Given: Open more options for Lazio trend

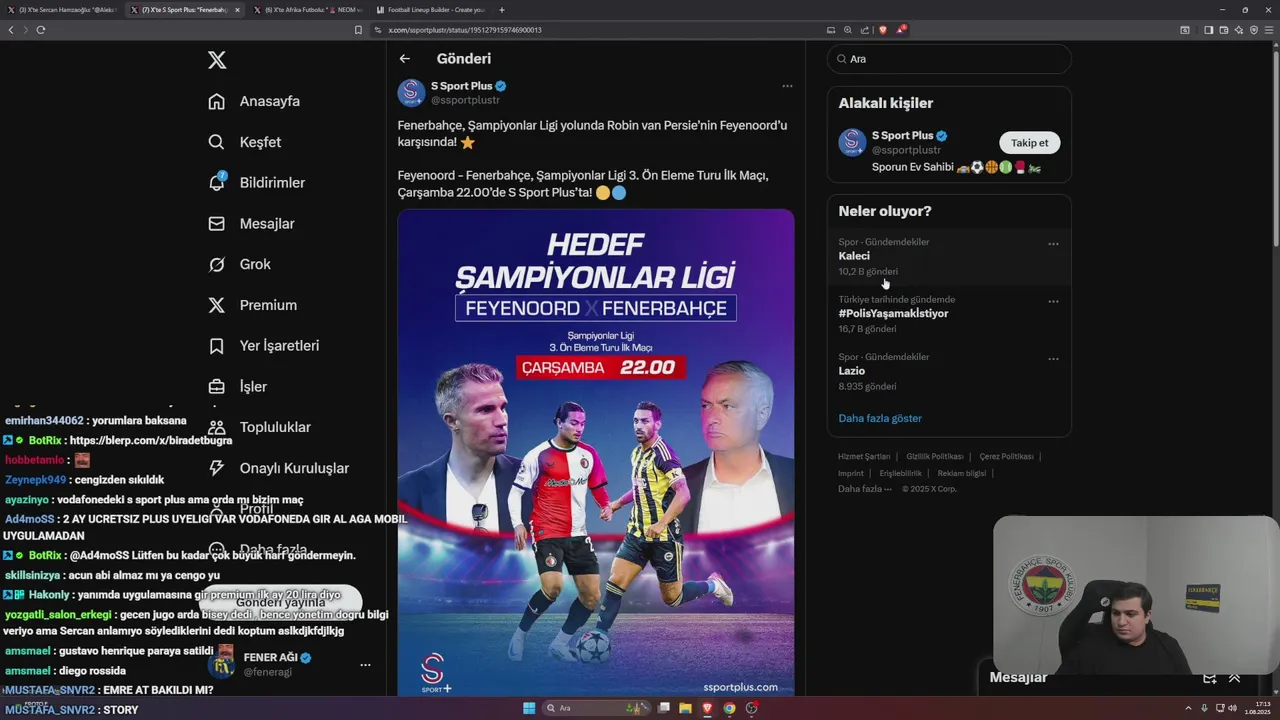Looking at the screenshot, I should 1053,359.
